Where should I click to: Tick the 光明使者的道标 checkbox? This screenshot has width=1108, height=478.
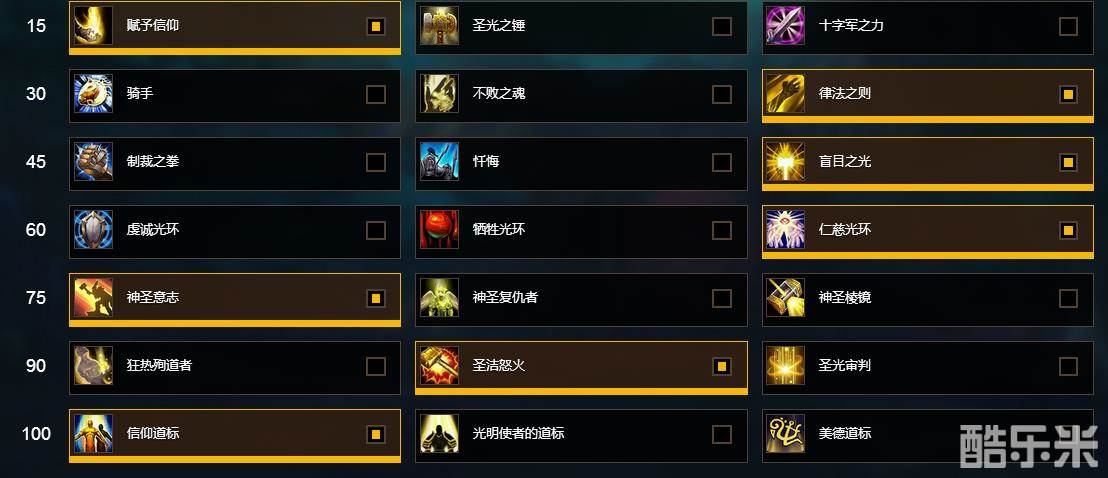tap(721, 433)
